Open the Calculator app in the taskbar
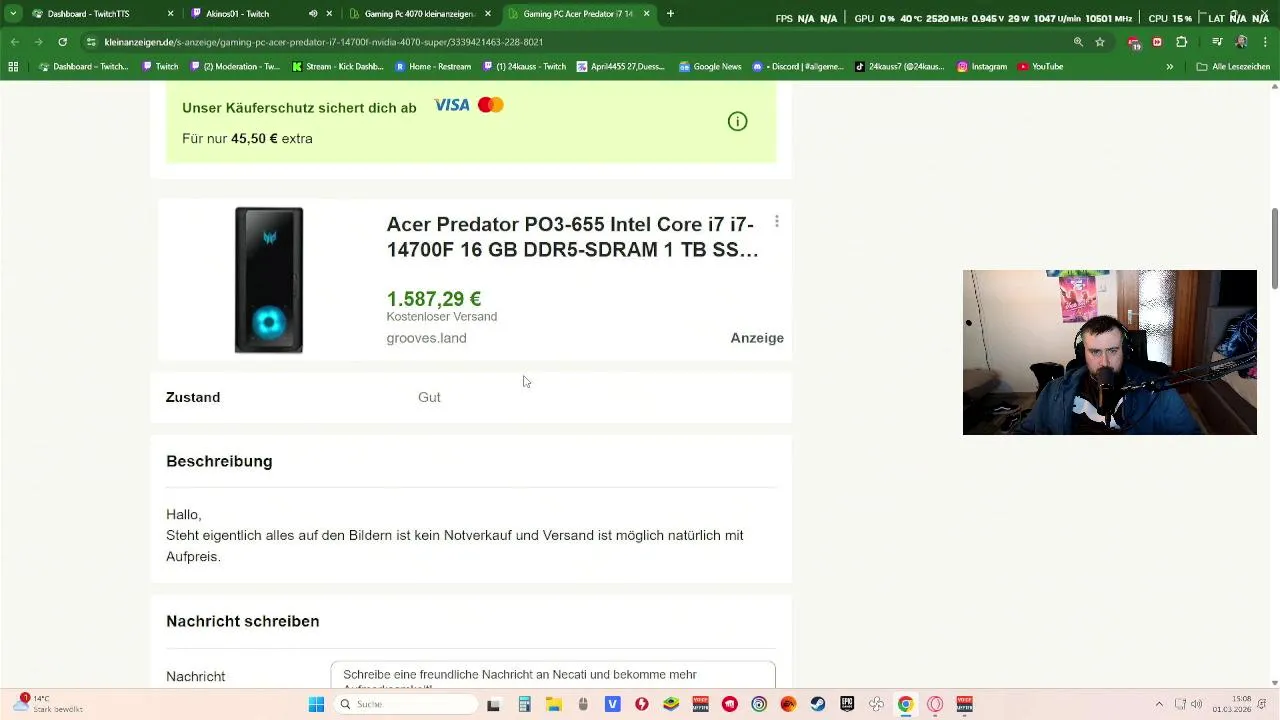The height and width of the screenshot is (720, 1280). pos(524,705)
